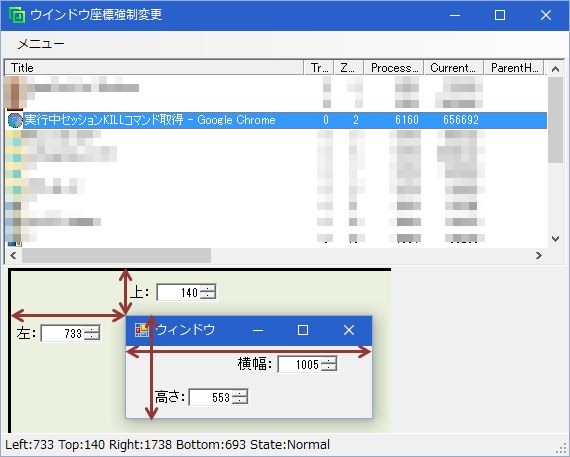Image resolution: width=570 pixels, height=457 pixels.
Task: Focus the 上 (top) value field
Action: [x=178, y=292]
